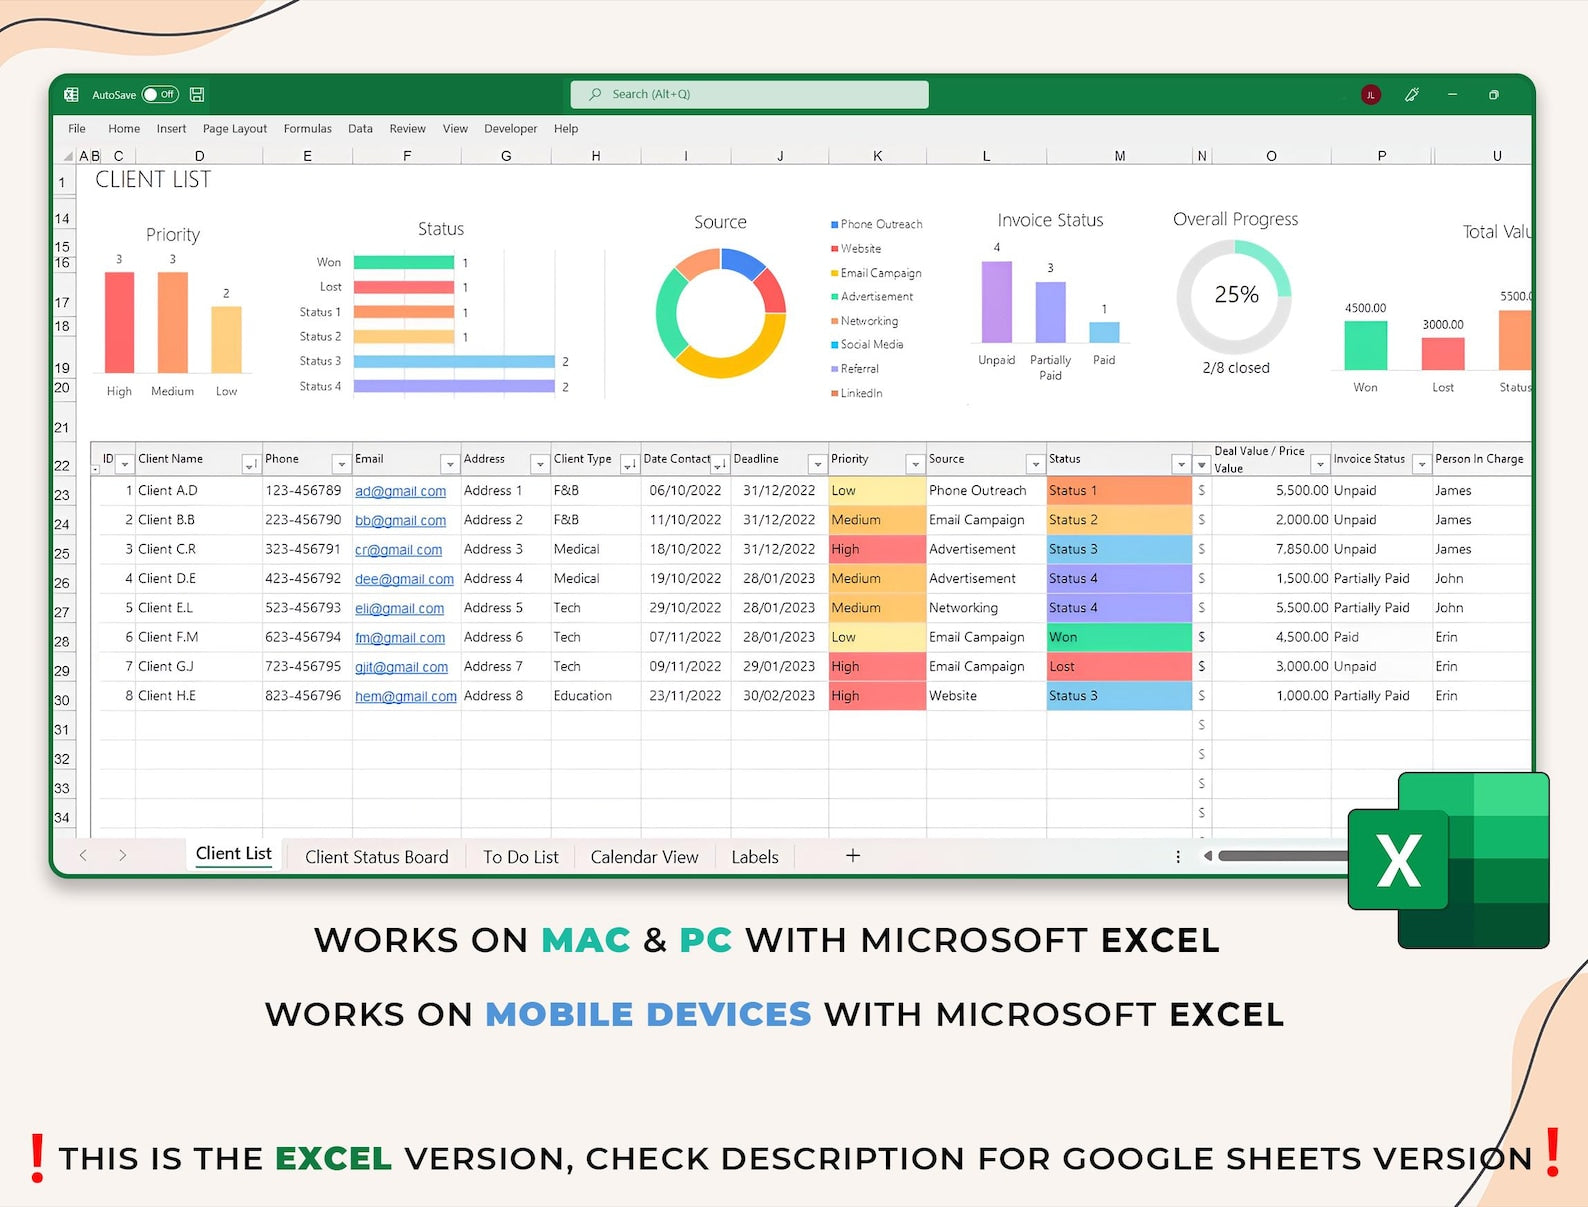
Task: Click the pen/ink icon in title bar
Action: (x=1412, y=95)
